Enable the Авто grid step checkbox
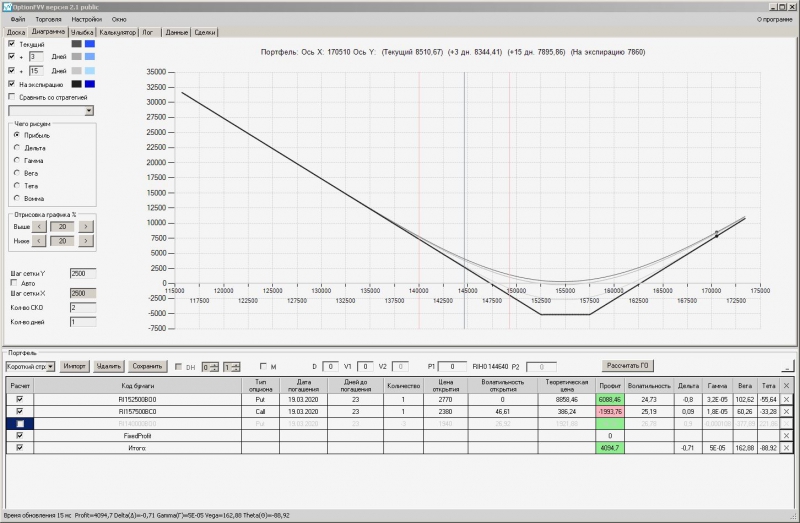This screenshot has width=800, height=523. click(14, 283)
